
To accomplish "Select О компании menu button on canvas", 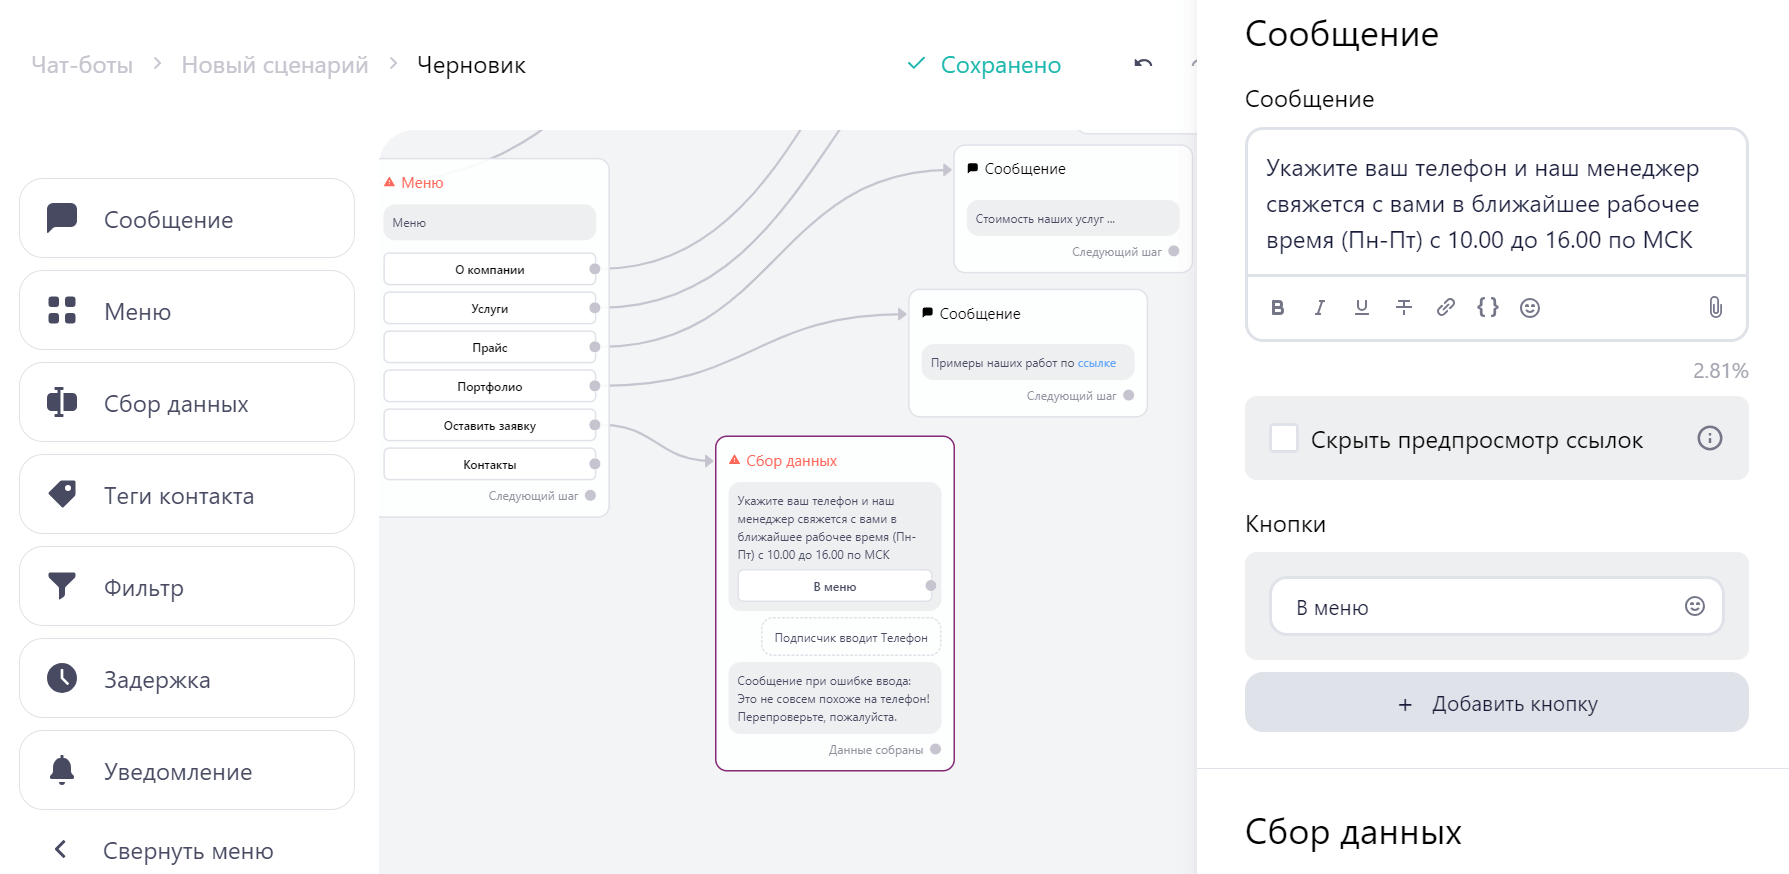I will (x=489, y=269).
